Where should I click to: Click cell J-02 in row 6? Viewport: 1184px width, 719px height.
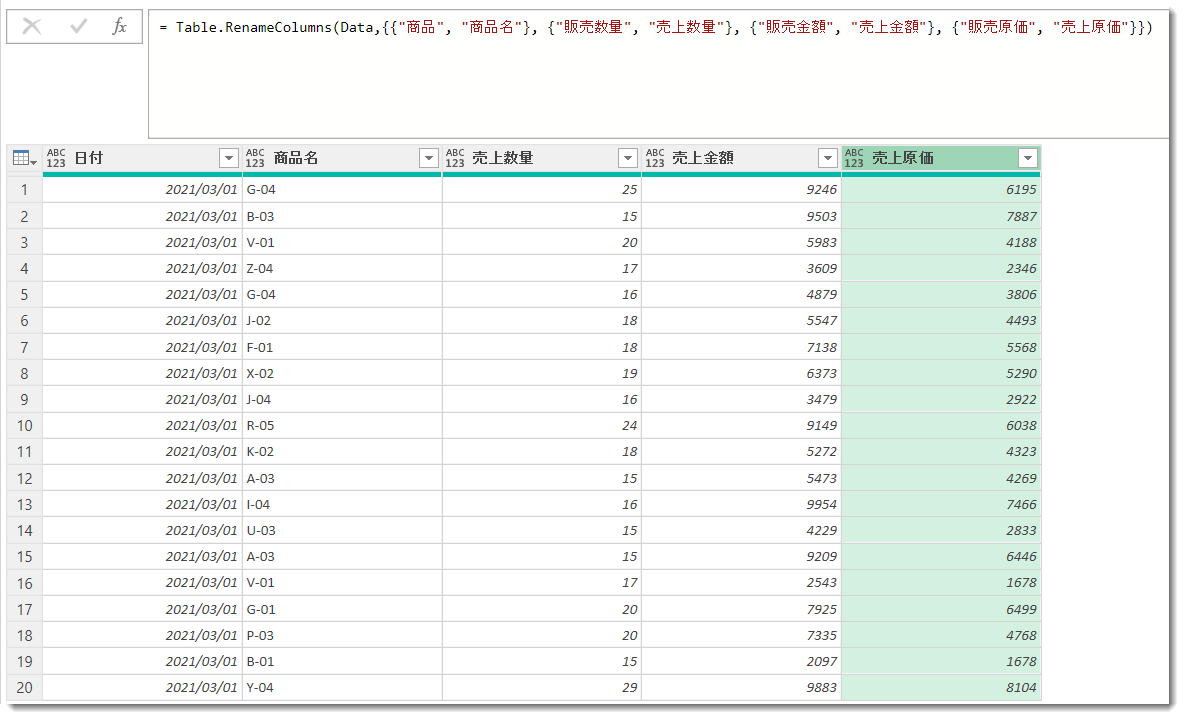click(x=341, y=320)
